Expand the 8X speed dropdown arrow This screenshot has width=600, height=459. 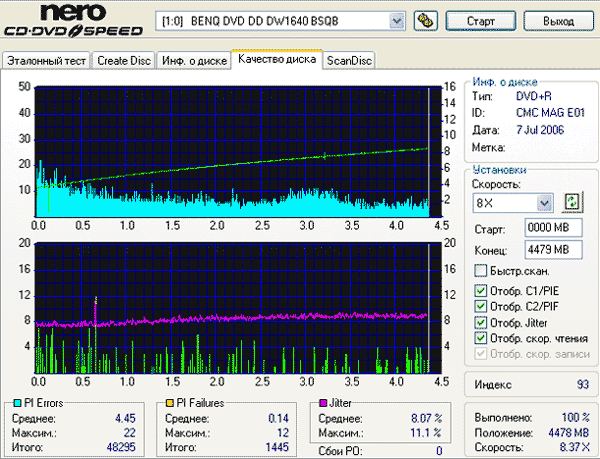[x=545, y=203]
